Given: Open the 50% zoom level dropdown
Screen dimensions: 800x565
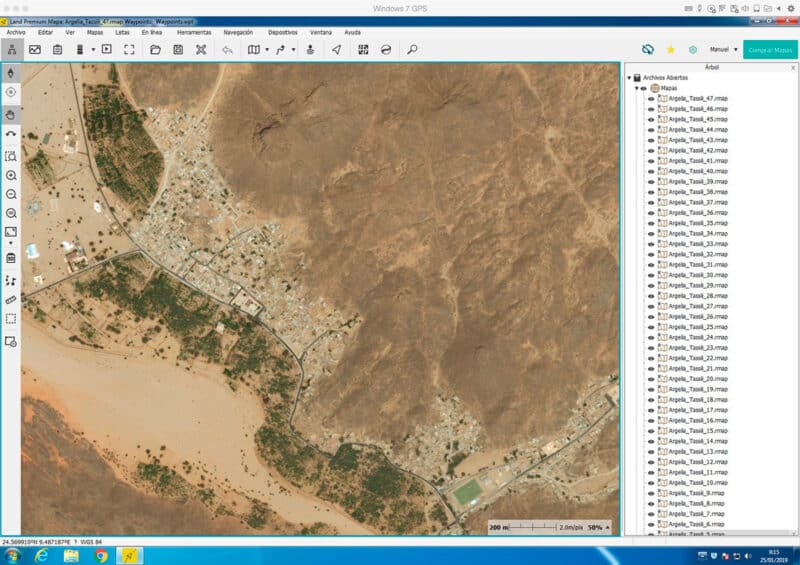Looking at the screenshot, I should point(599,527).
